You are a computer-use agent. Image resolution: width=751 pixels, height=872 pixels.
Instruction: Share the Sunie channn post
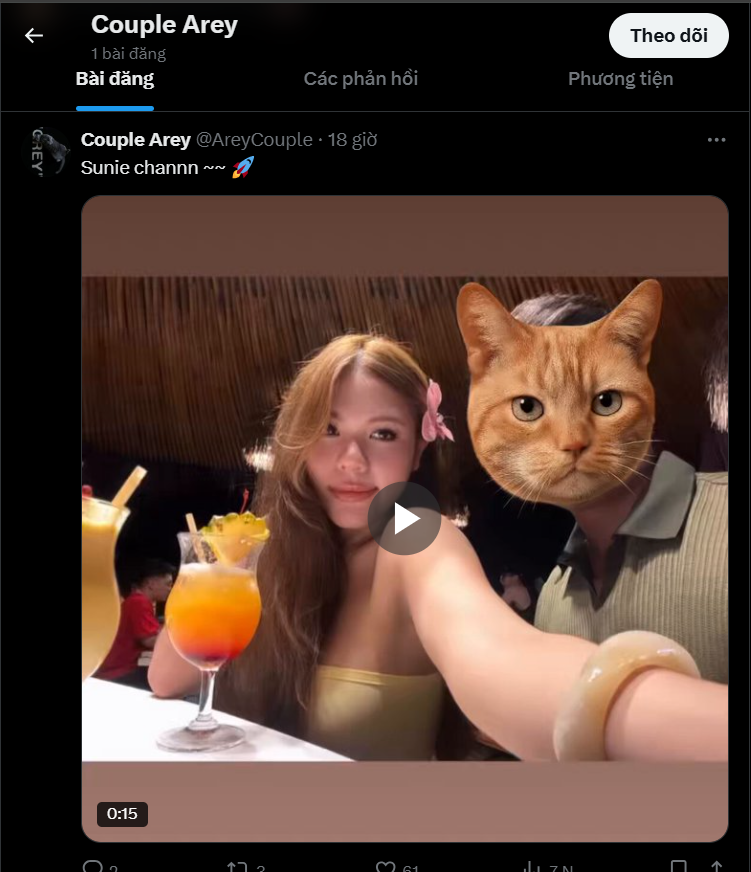point(718,862)
